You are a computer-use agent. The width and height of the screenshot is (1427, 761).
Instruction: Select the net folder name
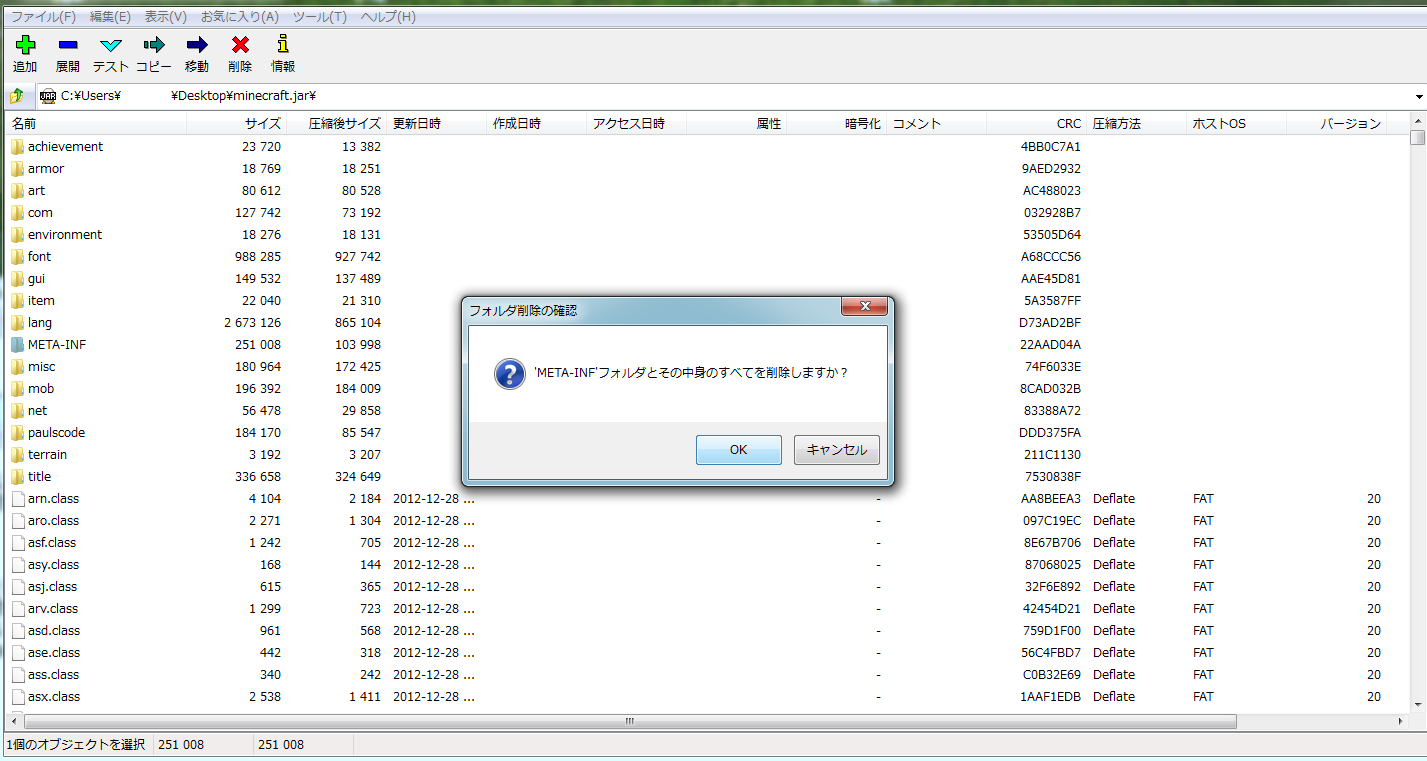[x=37, y=410]
